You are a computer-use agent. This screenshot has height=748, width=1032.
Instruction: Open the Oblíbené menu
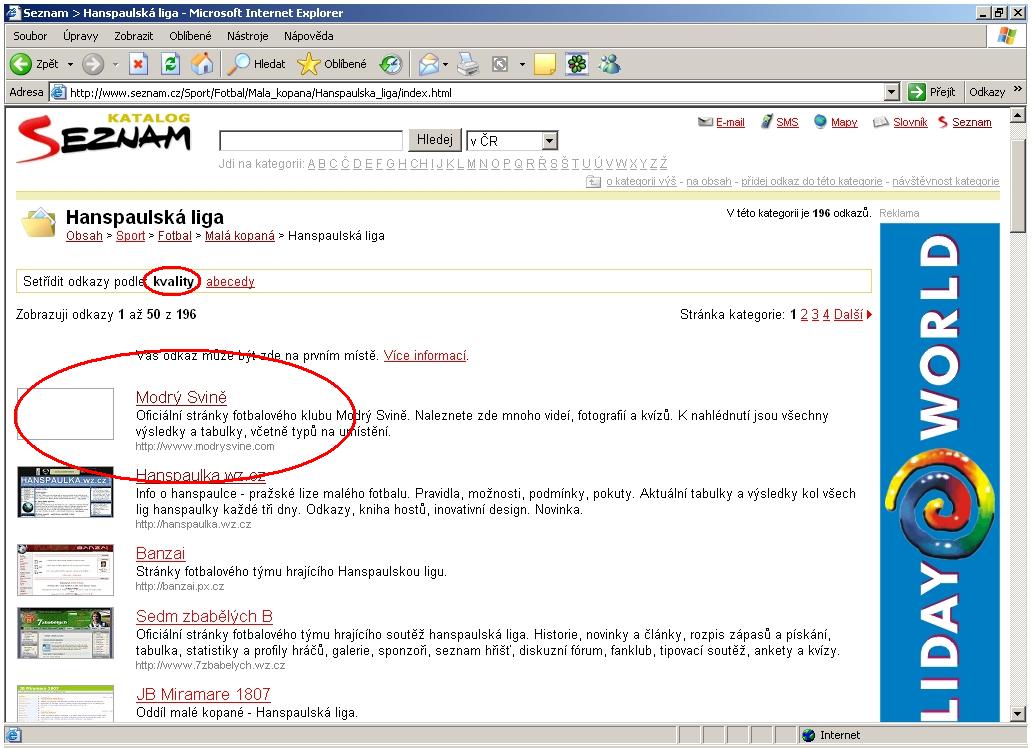(x=190, y=36)
